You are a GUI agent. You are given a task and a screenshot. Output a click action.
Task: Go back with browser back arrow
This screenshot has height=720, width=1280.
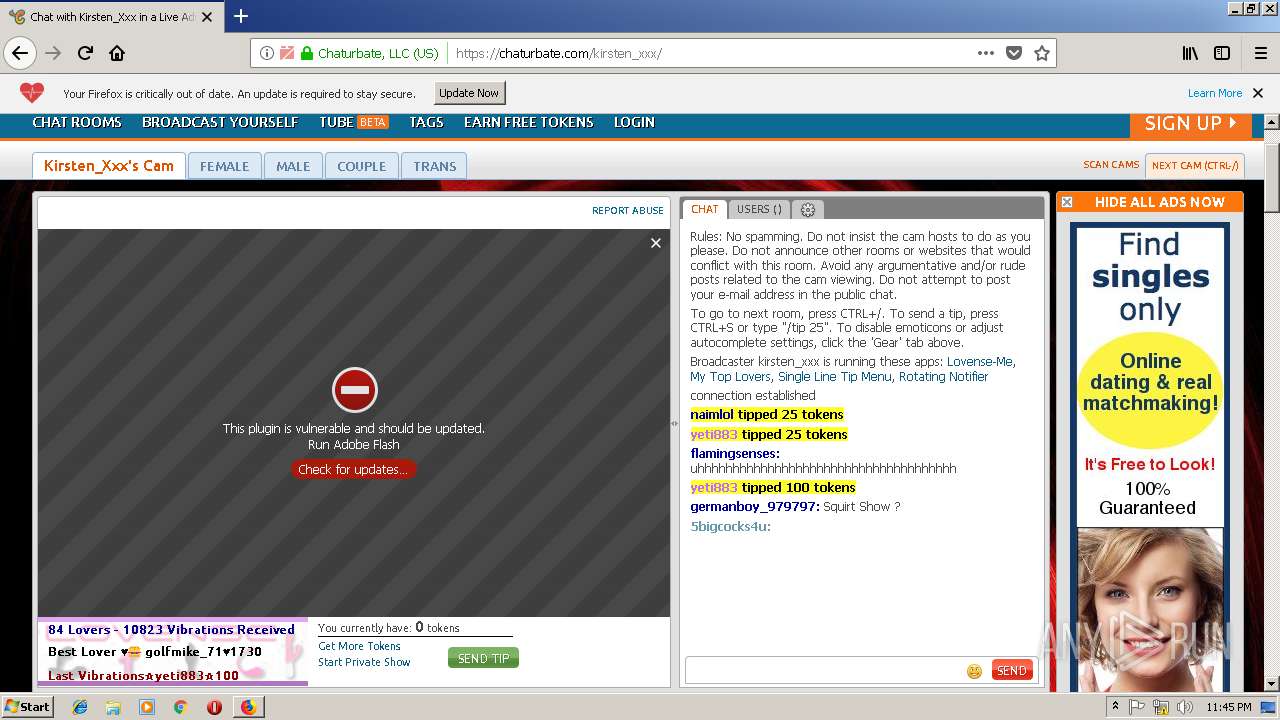point(20,53)
